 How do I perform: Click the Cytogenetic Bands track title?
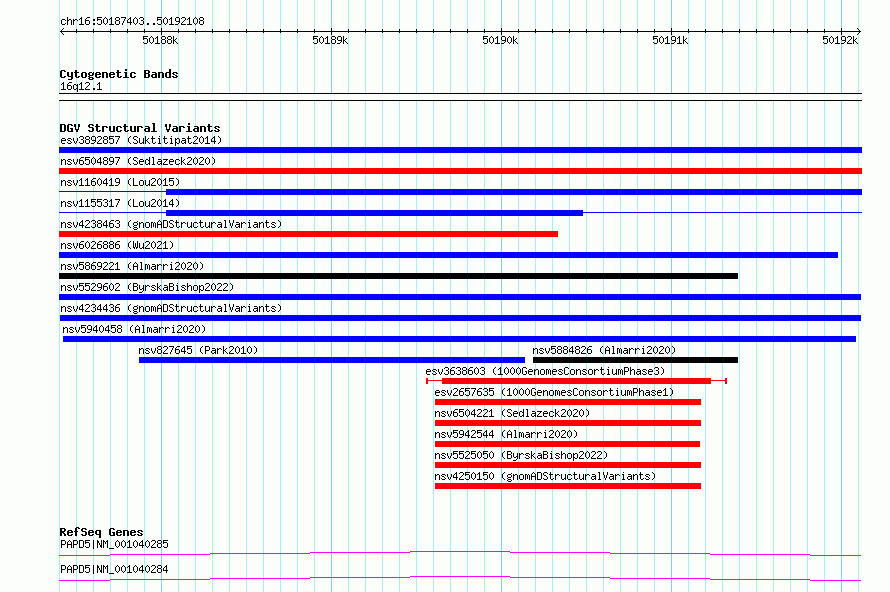pyautogui.click(x=119, y=74)
